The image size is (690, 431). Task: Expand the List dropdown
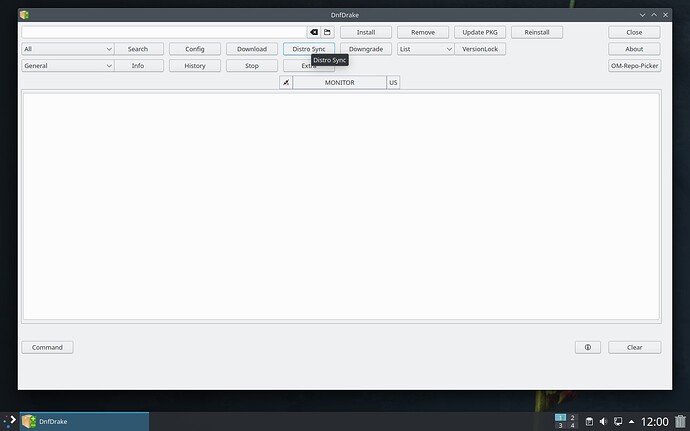[425, 49]
